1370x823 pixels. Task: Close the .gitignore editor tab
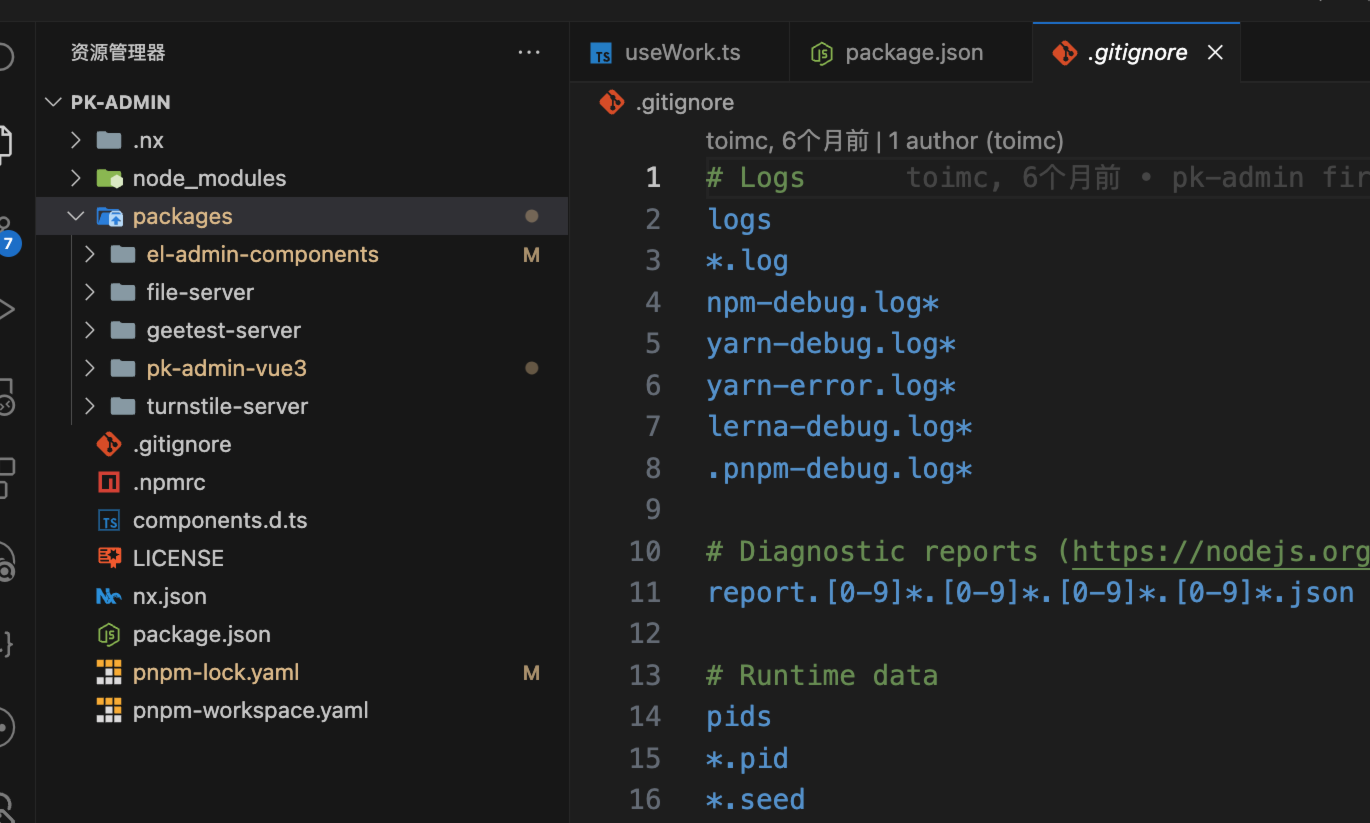tap(1215, 53)
